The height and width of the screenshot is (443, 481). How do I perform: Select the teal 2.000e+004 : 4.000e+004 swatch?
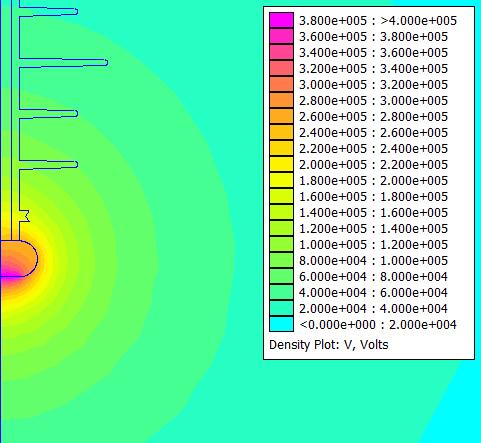281,308
